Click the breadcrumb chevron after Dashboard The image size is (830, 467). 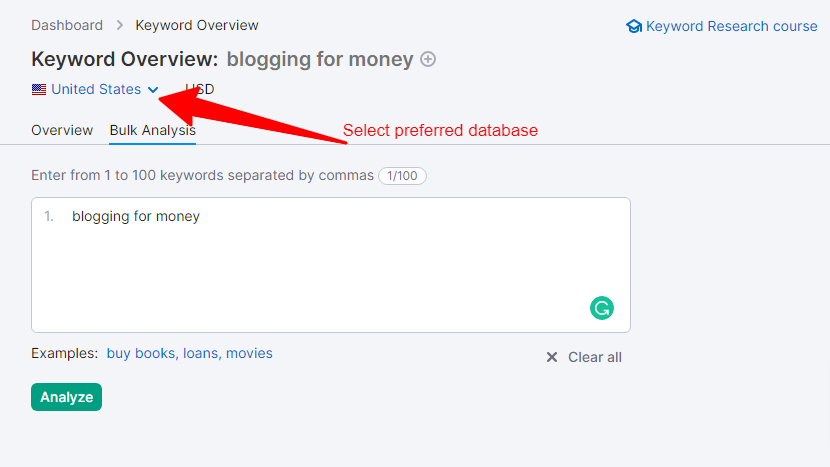pos(120,25)
